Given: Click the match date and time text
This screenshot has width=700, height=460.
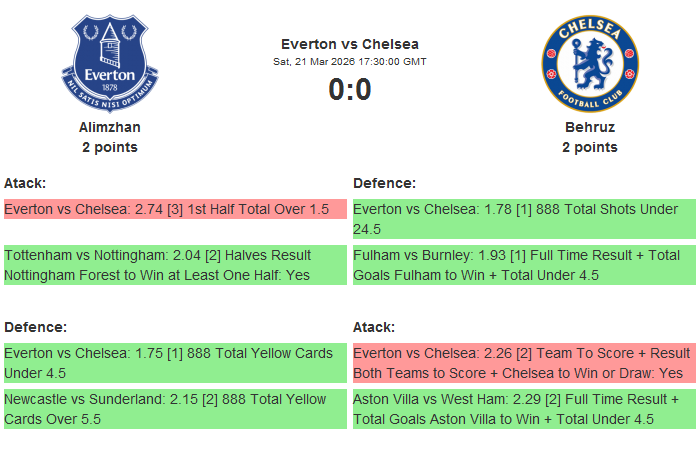Looking at the screenshot, I should (x=350, y=62).
